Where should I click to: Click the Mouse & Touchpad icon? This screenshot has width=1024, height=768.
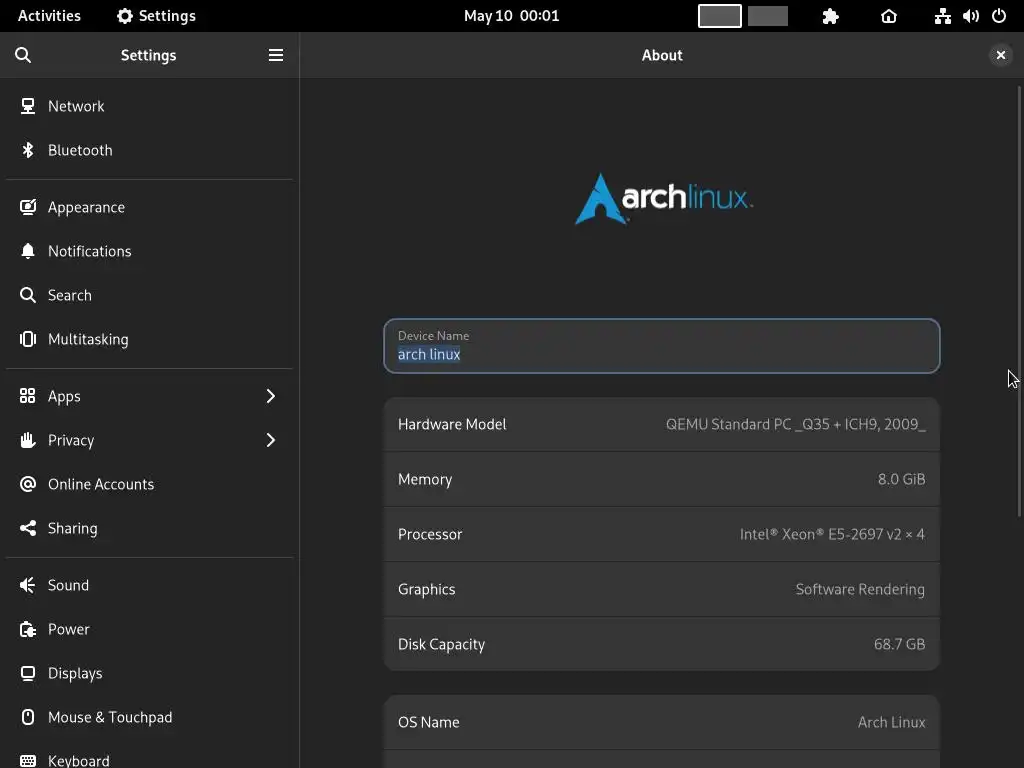pos(27,717)
